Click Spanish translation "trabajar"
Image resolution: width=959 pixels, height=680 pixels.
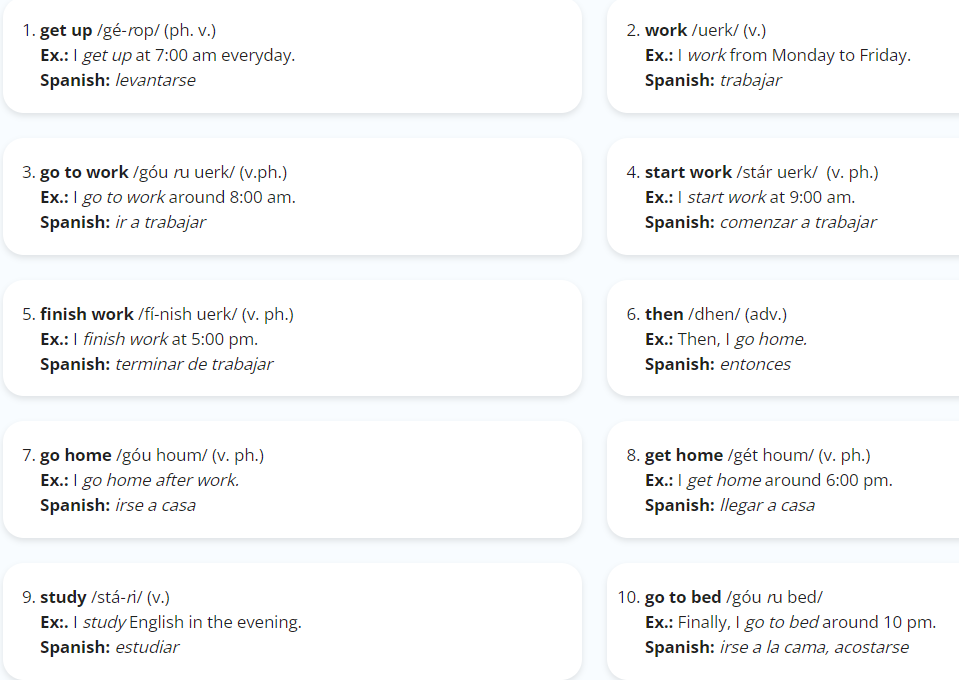point(750,81)
